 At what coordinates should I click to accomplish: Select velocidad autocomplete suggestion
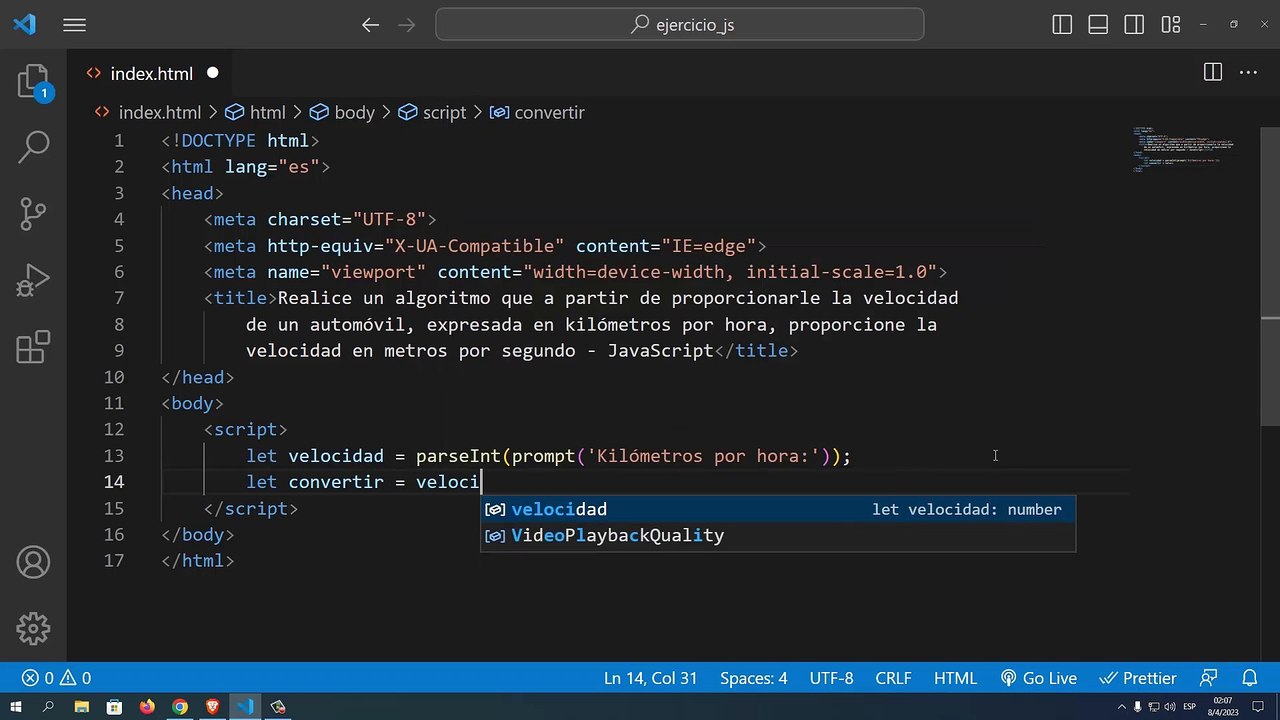[x=778, y=509]
